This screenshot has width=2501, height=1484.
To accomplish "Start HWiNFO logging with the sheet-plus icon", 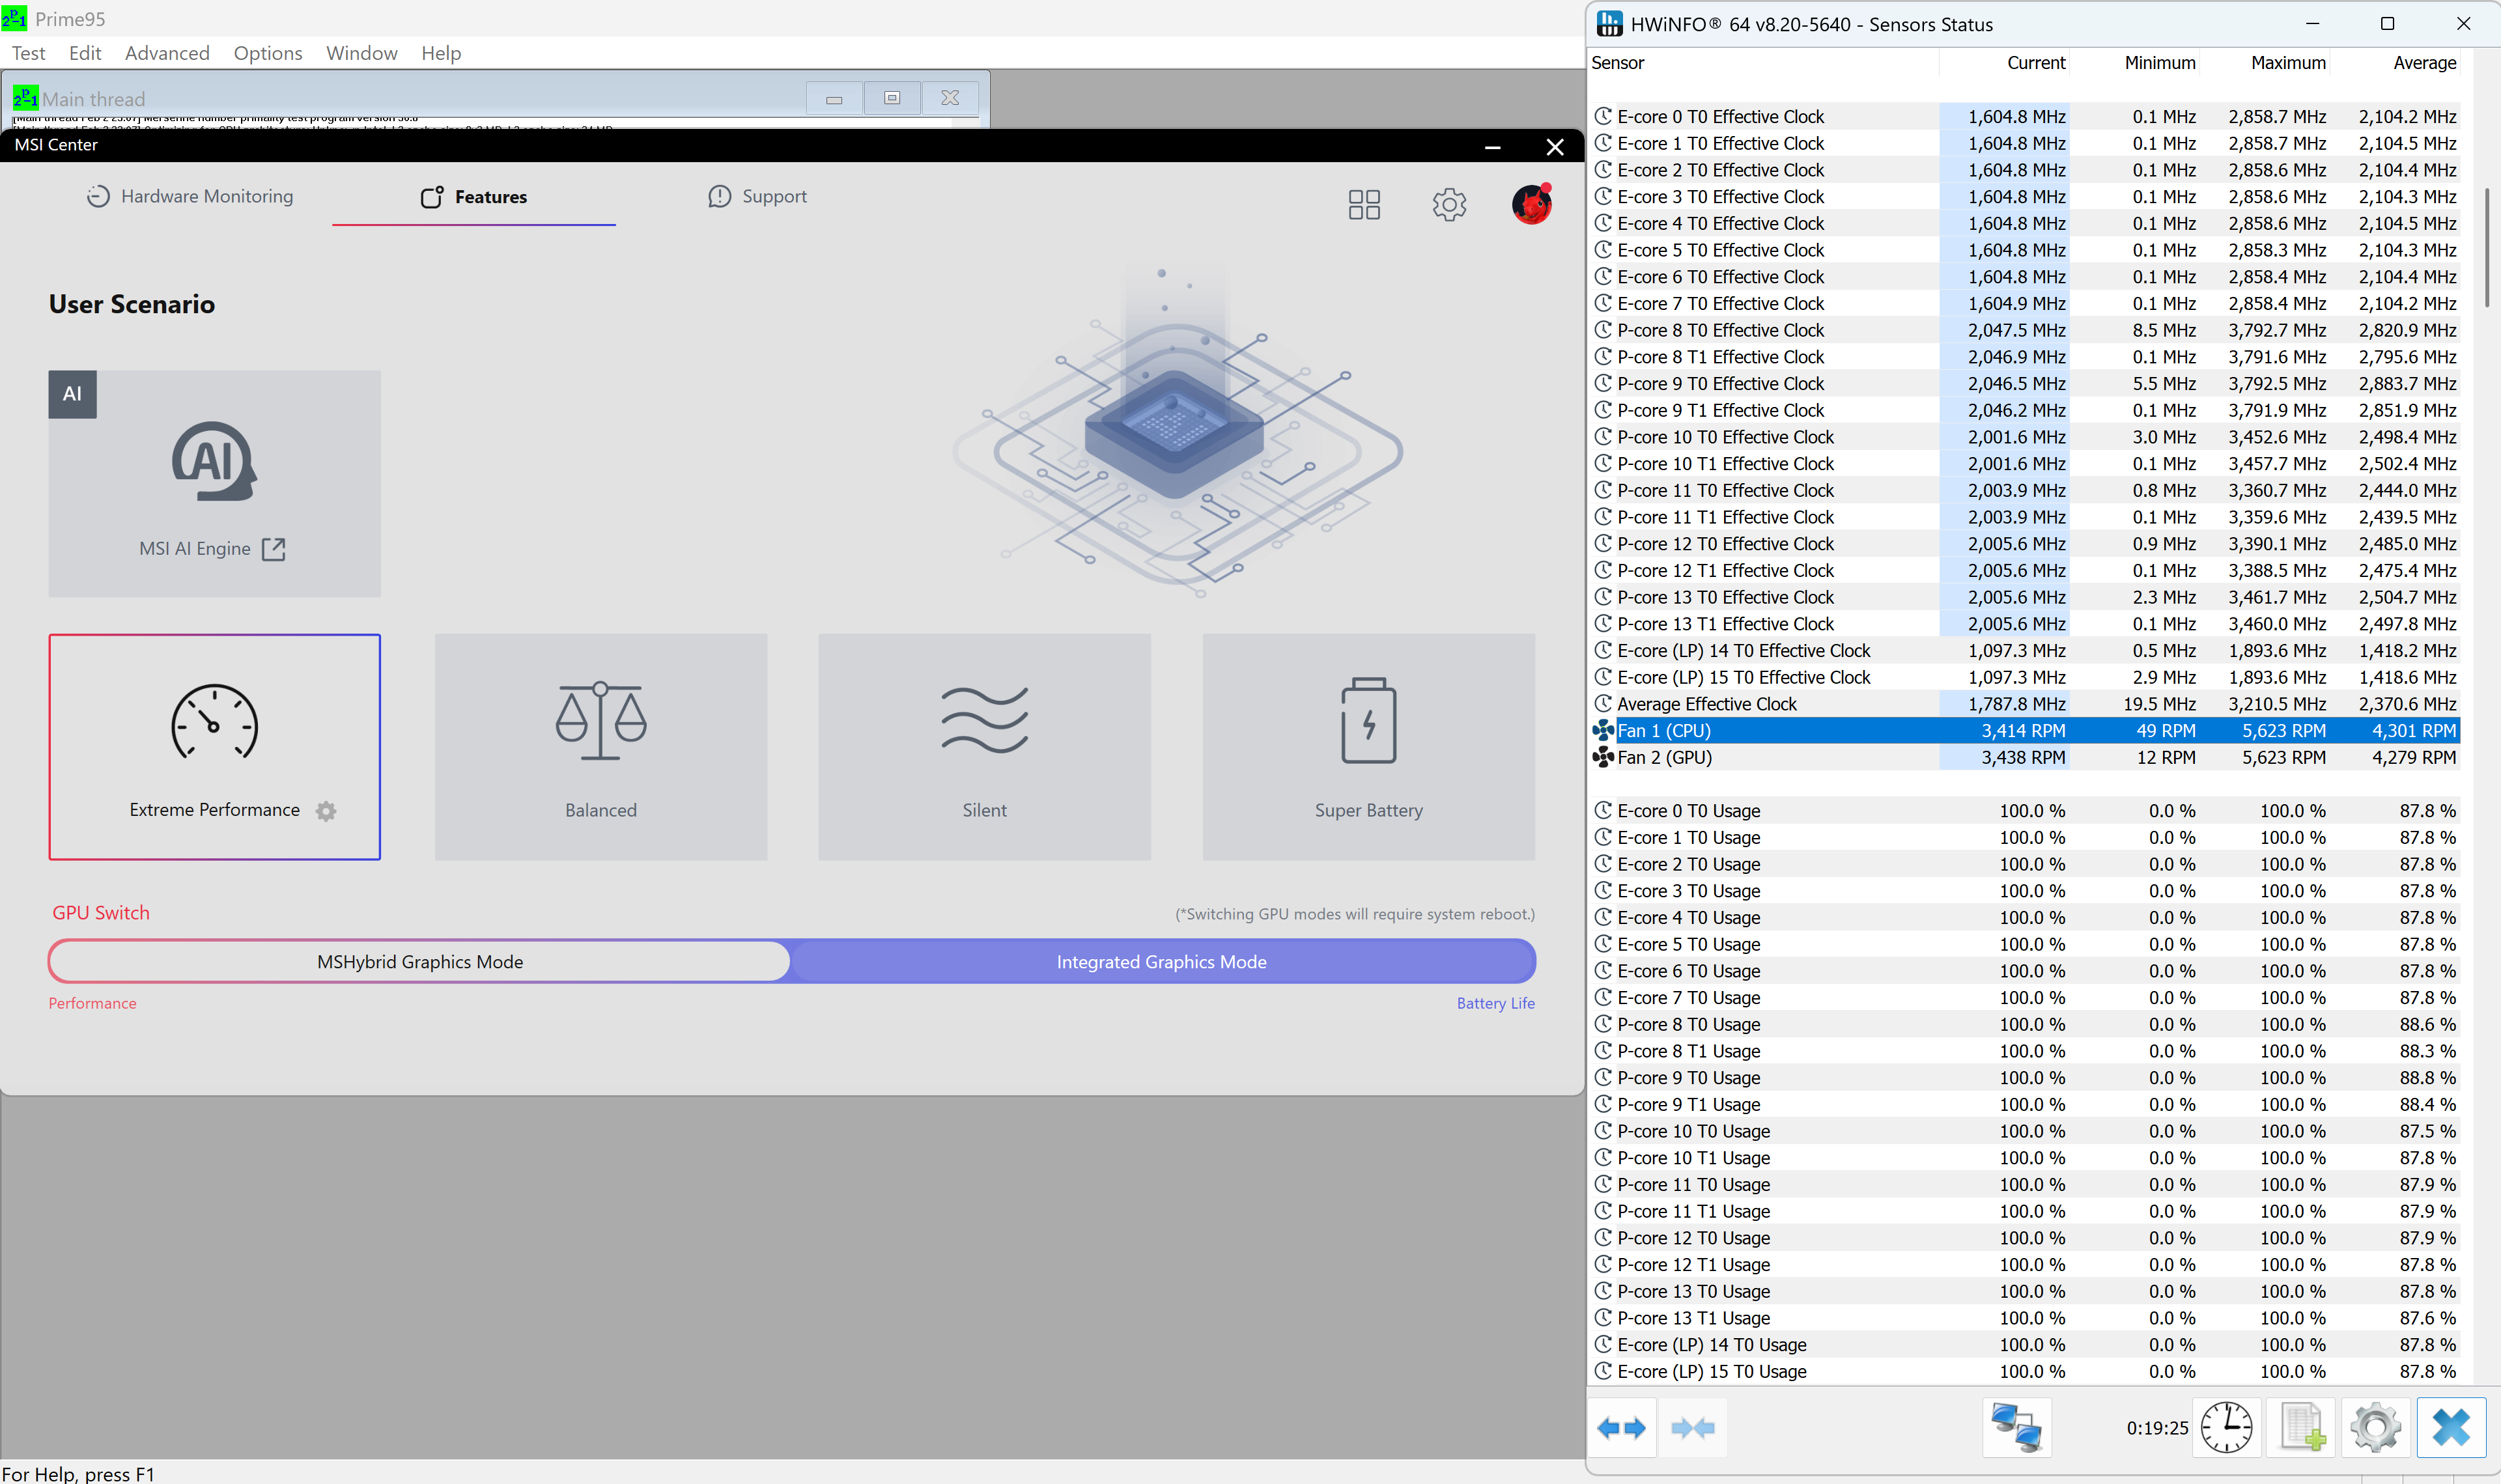I will pyautogui.click(x=2301, y=1427).
